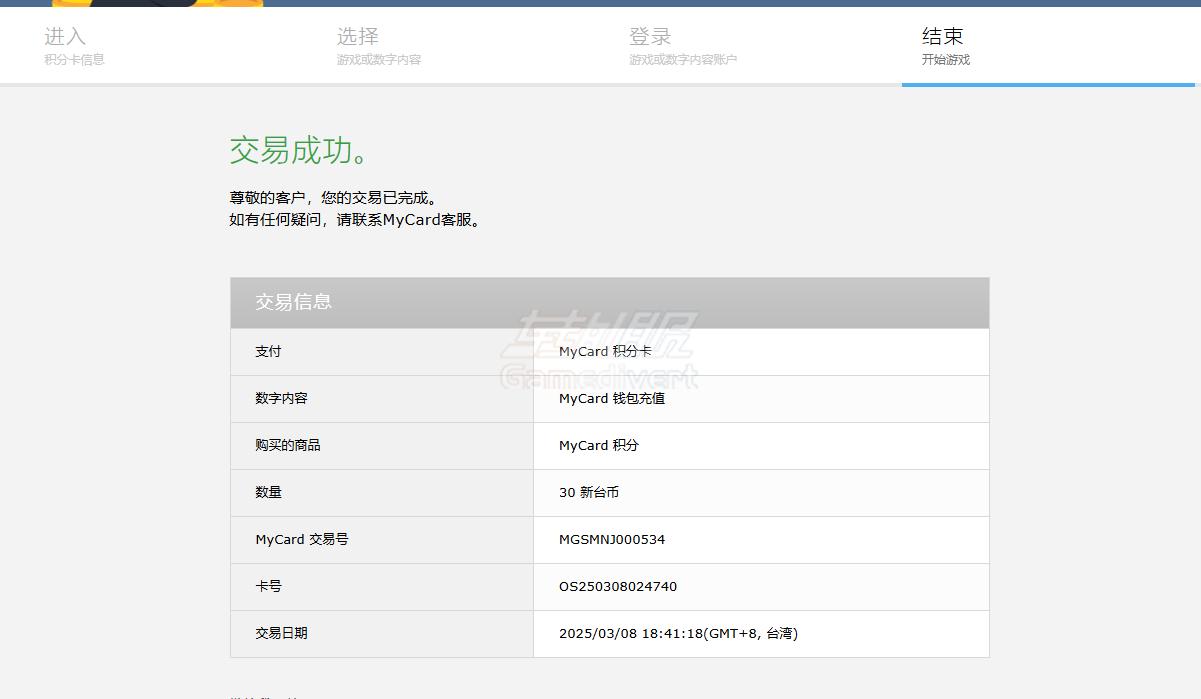
Task: Click the 卡号 row label
Action: point(268,587)
